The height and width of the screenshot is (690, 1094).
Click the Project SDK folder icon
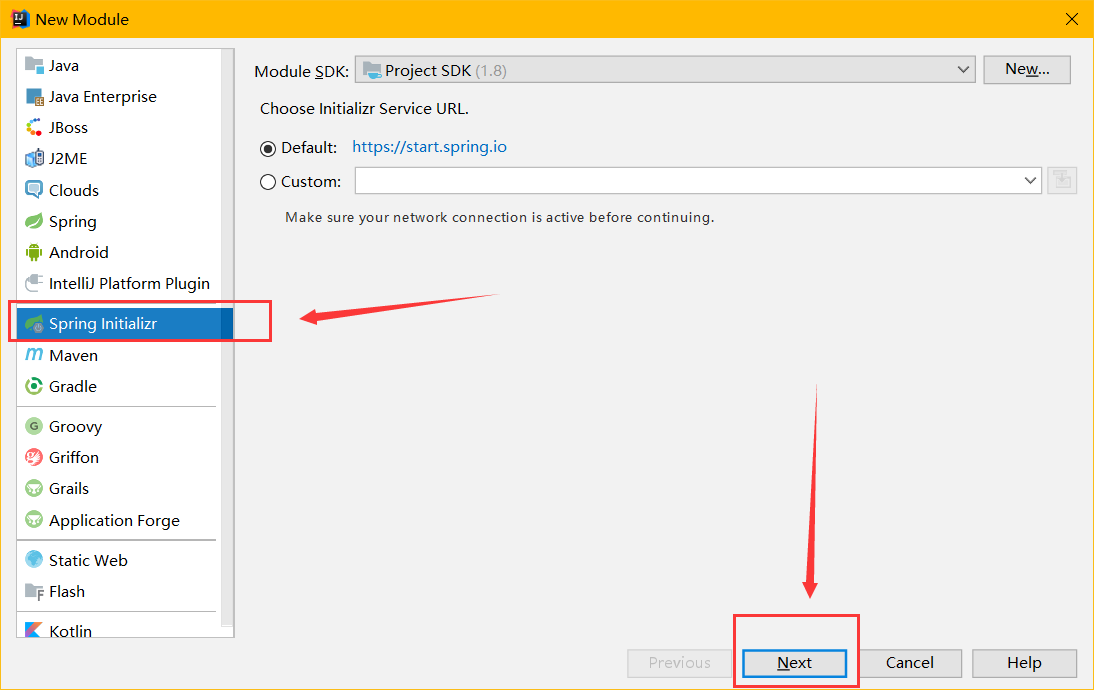coord(372,70)
